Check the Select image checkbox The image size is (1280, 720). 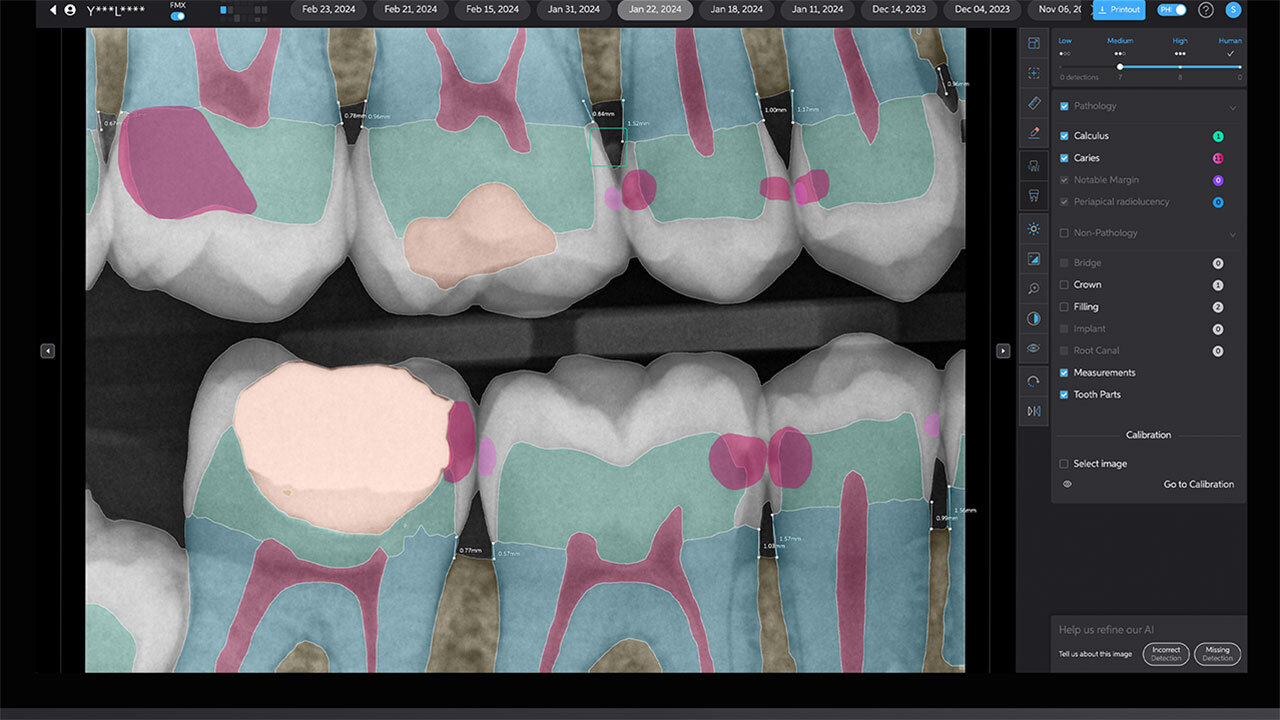click(1064, 464)
